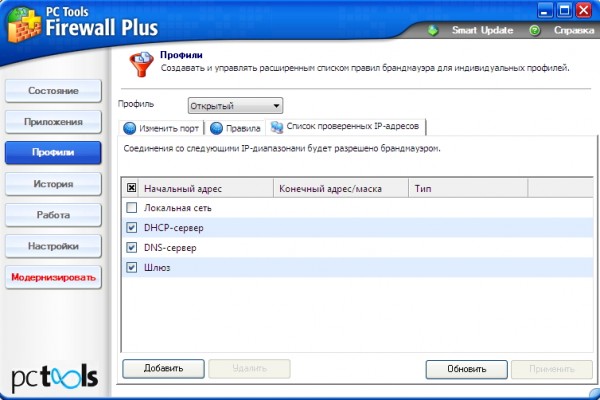Click the globe icon on Изменить порт tab
Viewport: 600px width, 400px height.
130,128
